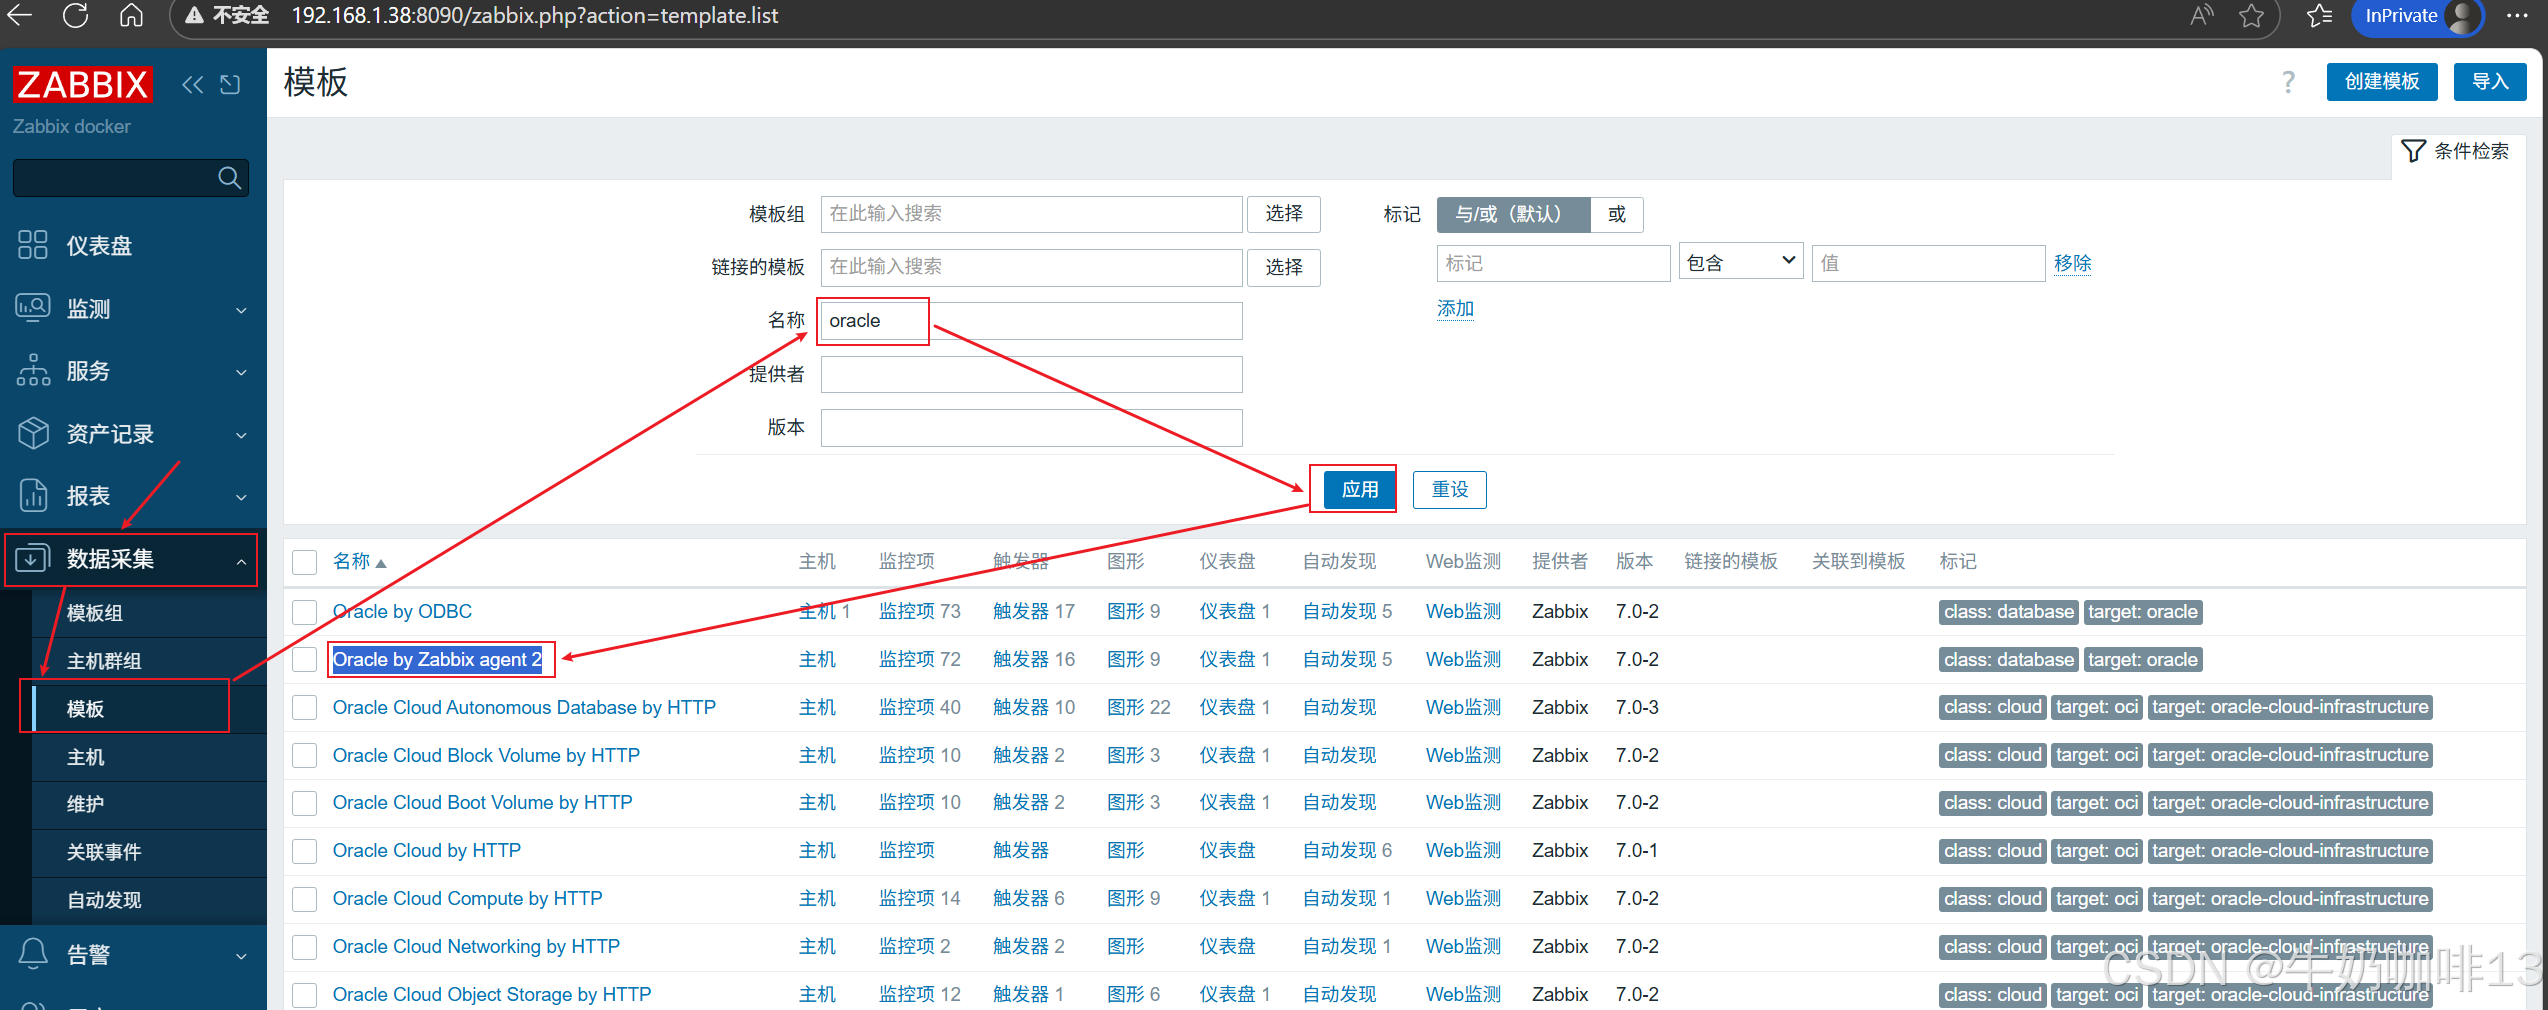The height and width of the screenshot is (1010, 2548).
Task: Click browser refresh icon
Action: coord(75,16)
